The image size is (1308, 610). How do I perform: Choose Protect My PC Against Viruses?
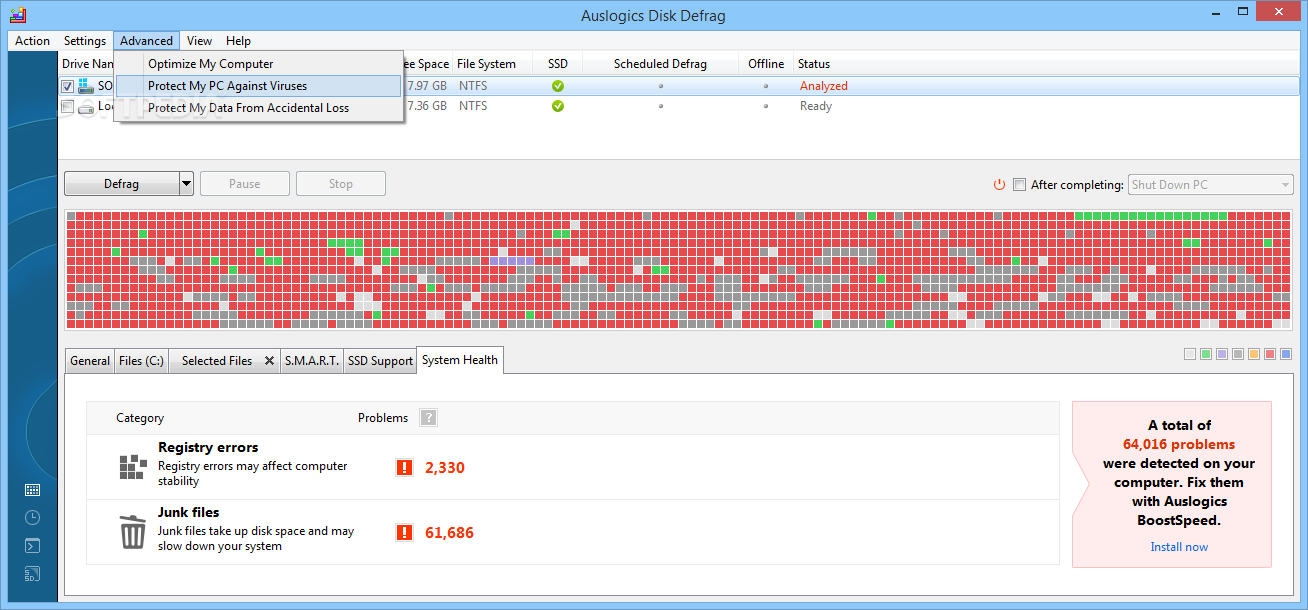pyautogui.click(x=259, y=86)
